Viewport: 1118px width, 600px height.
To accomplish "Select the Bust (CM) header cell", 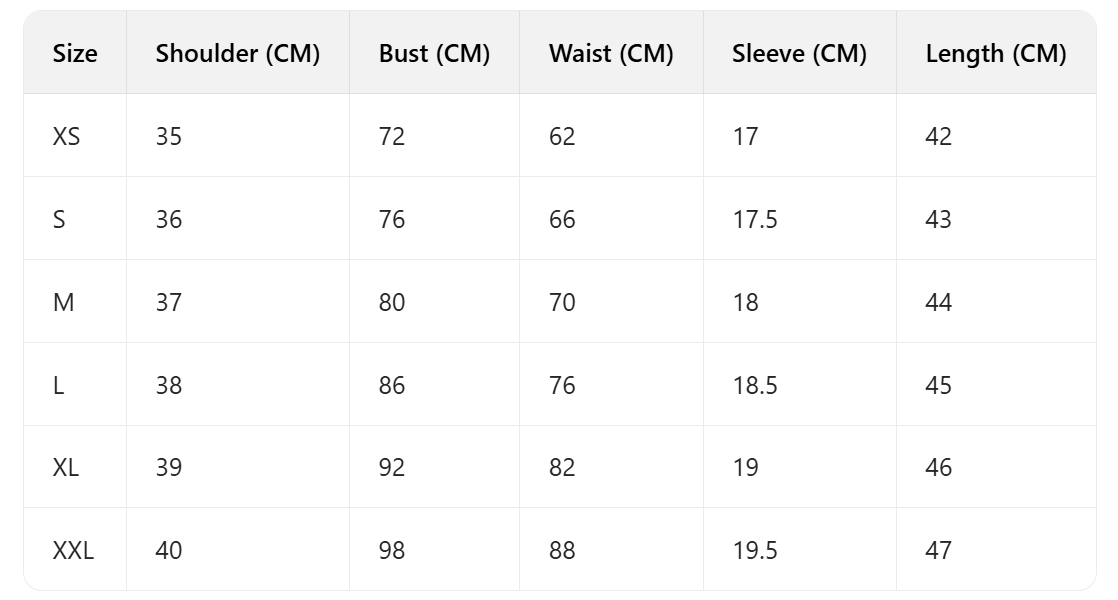I will [434, 54].
